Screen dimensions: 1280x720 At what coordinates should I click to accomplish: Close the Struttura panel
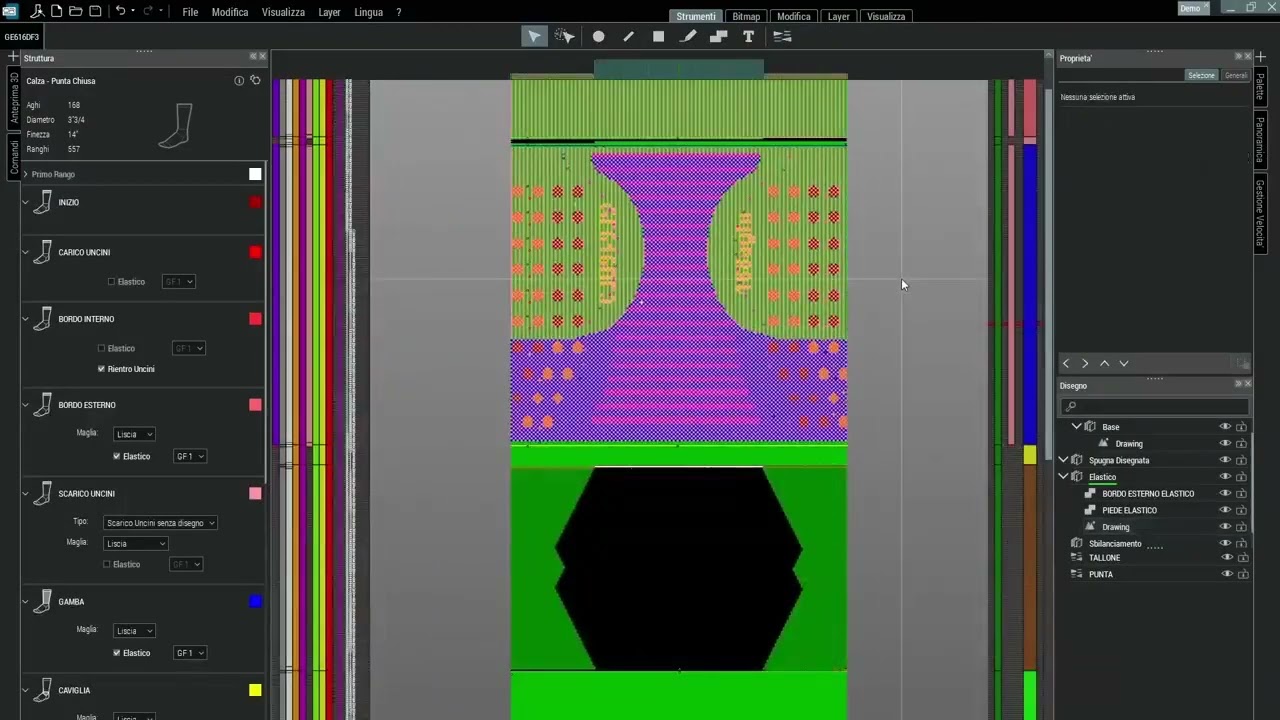(x=262, y=56)
